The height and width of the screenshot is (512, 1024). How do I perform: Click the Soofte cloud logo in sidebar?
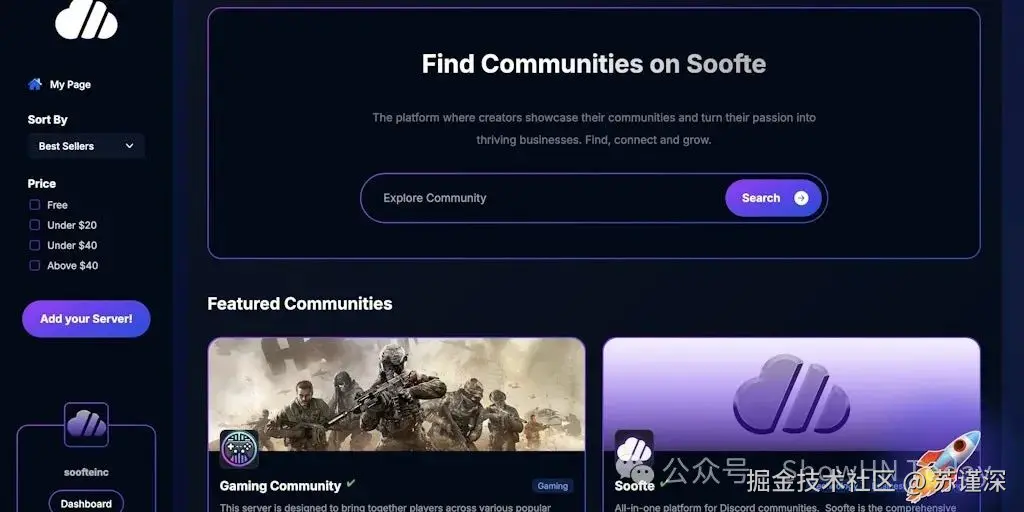86,18
